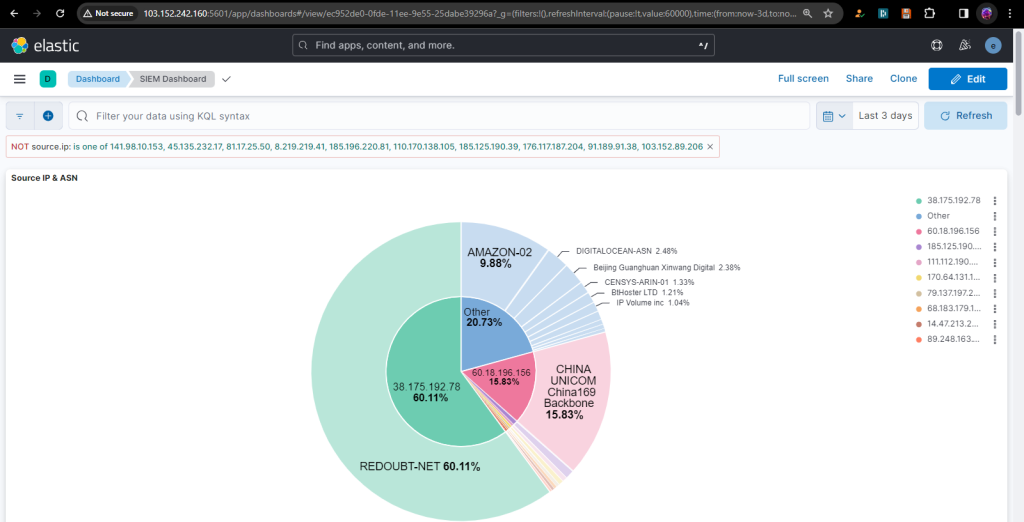Click the Not secure warning badge
This screenshot has height=522, width=1024.
(108, 13)
